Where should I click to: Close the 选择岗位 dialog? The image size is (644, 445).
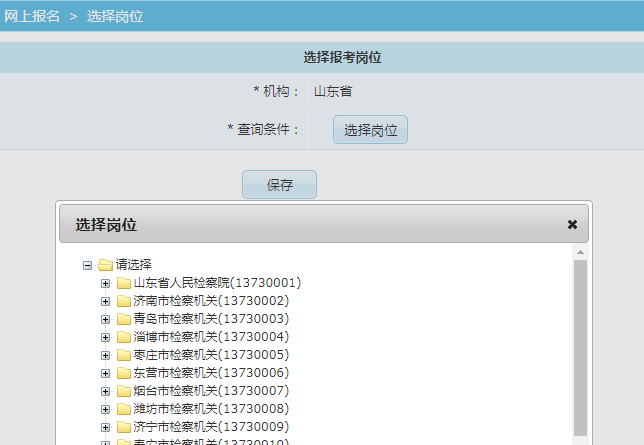572,224
